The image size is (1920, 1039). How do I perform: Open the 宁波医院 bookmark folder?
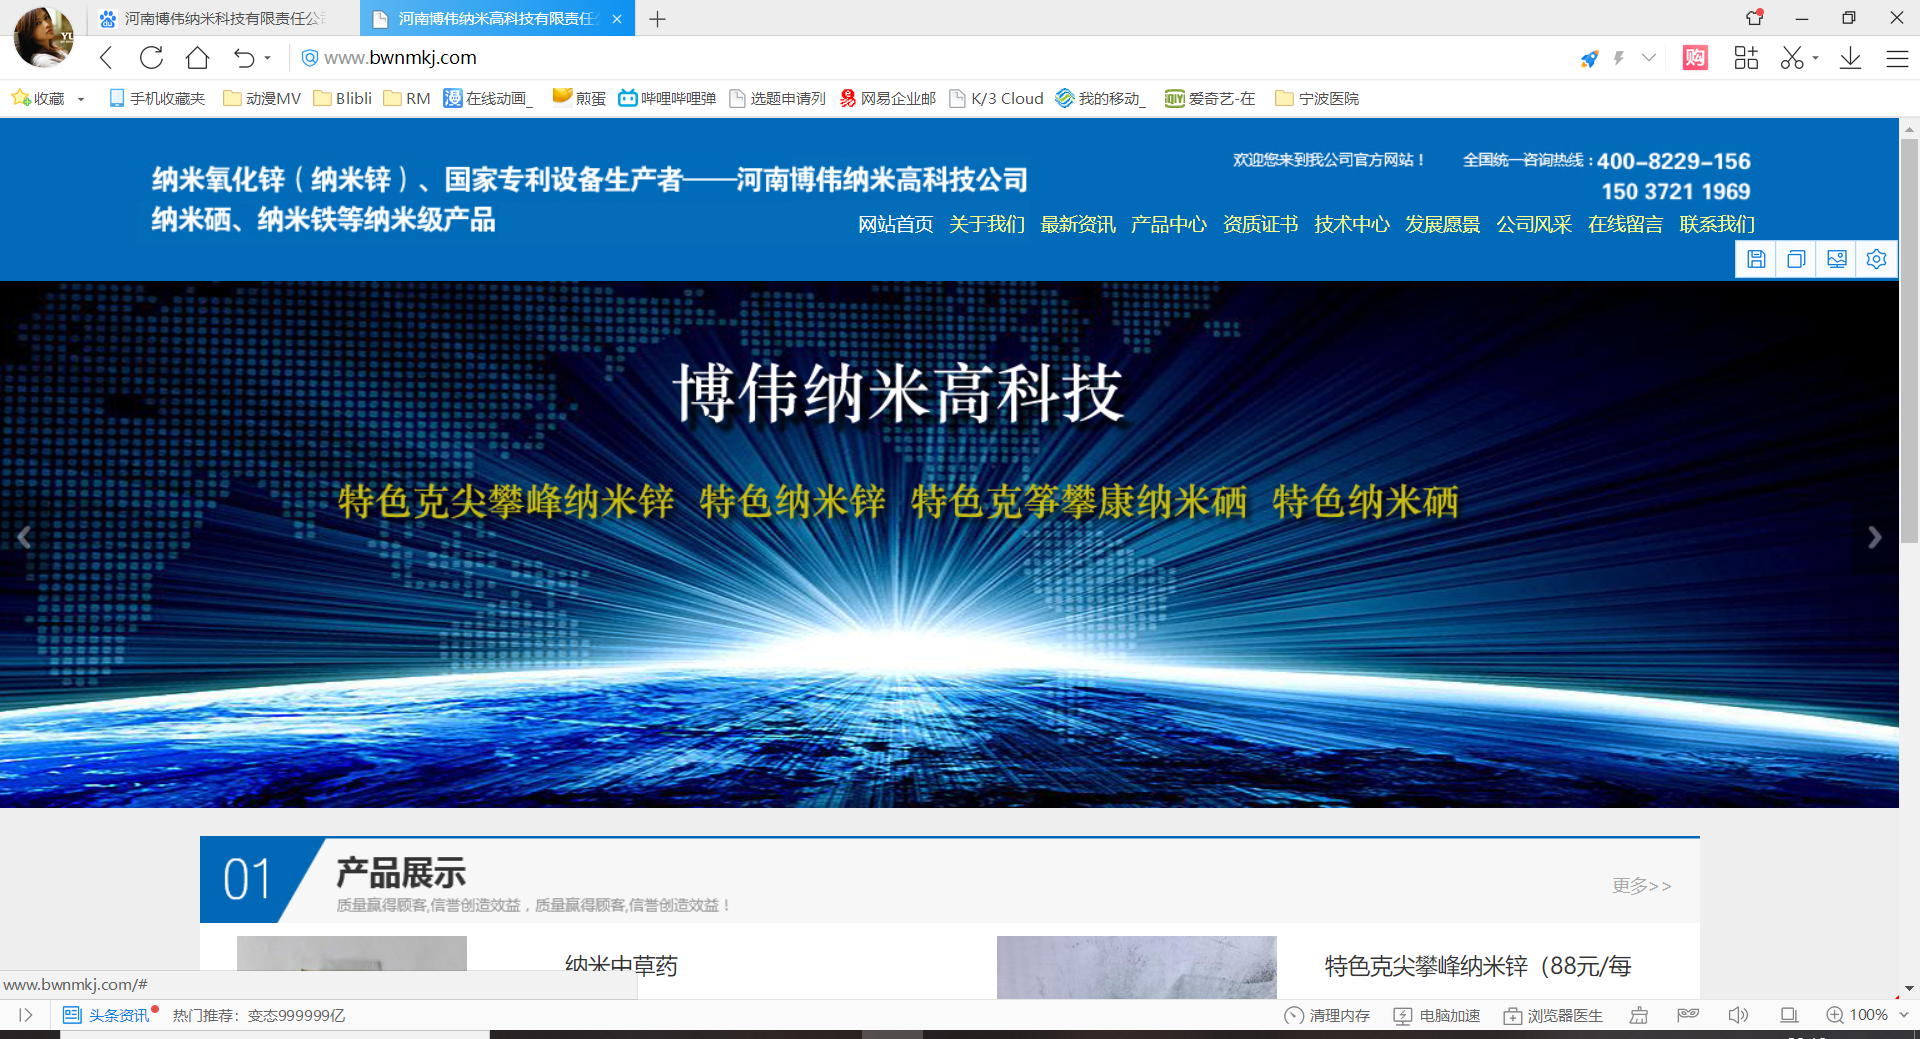point(1317,98)
